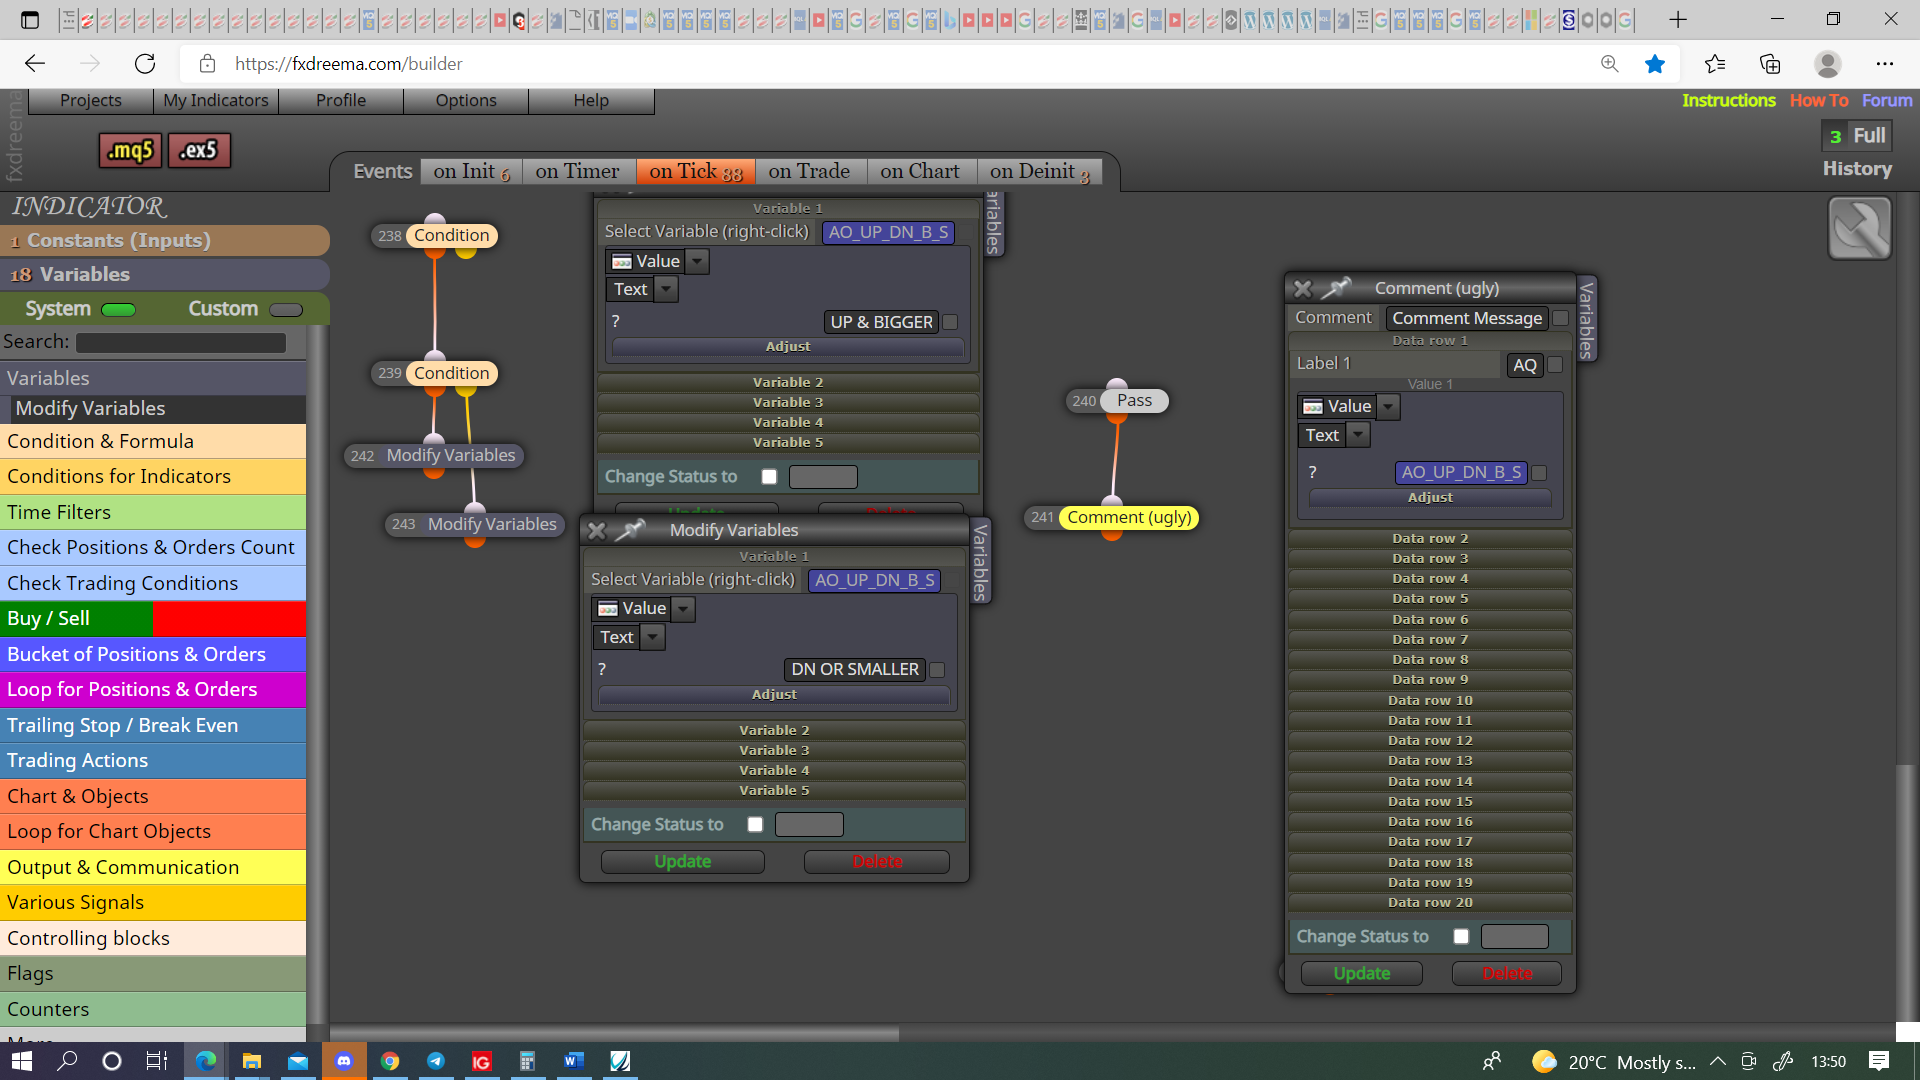Refresh the fxdreema page
1920x1080 pixels.
pos(145,64)
